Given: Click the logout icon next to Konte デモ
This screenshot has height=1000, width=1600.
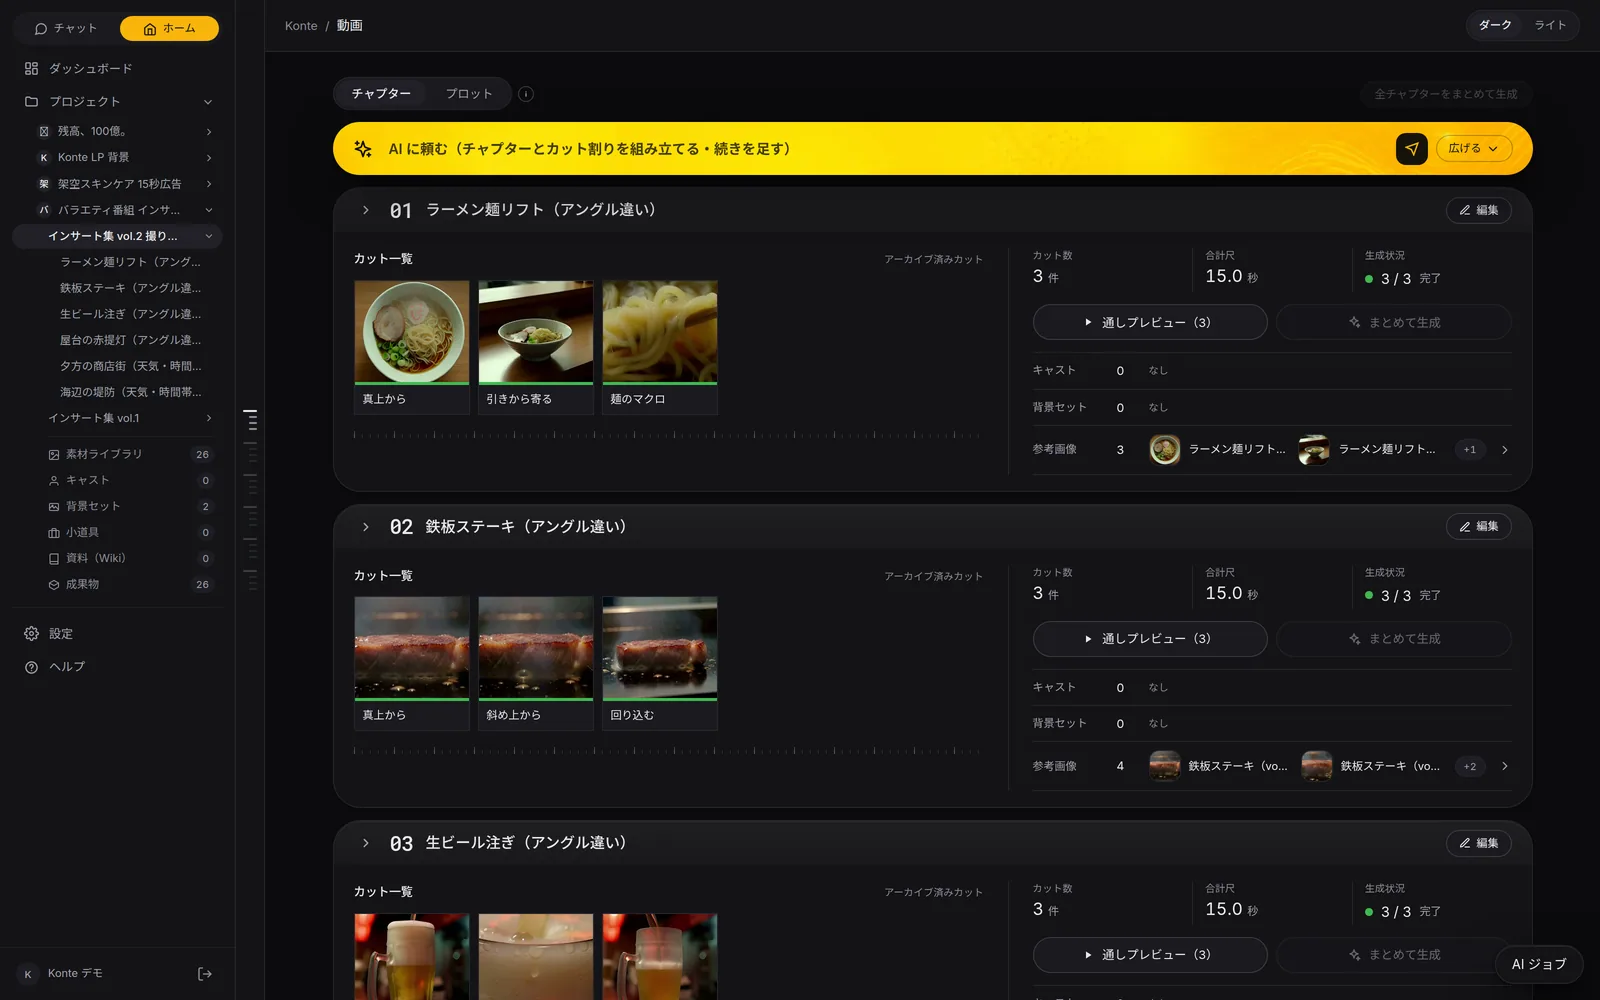Looking at the screenshot, I should point(205,974).
